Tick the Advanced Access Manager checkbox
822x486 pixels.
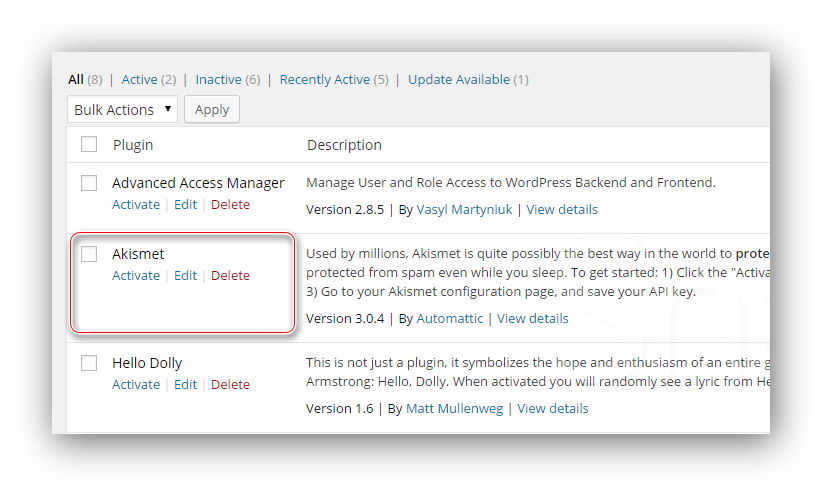pyautogui.click(x=89, y=183)
